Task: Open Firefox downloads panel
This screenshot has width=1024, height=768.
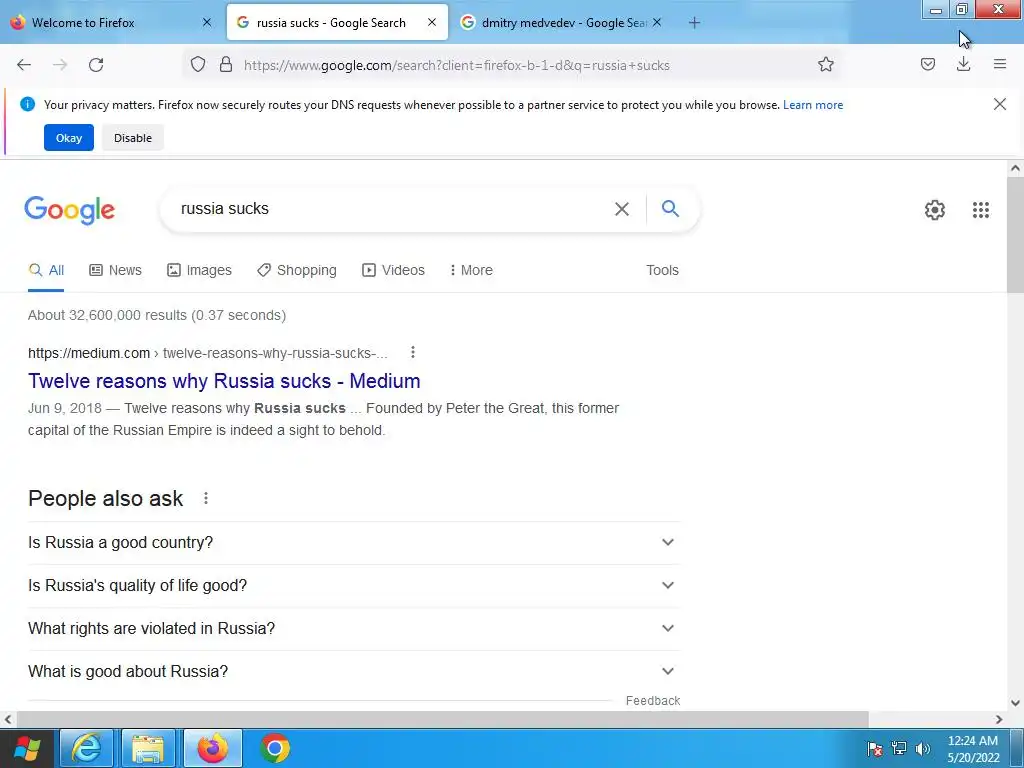Action: [x=963, y=64]
